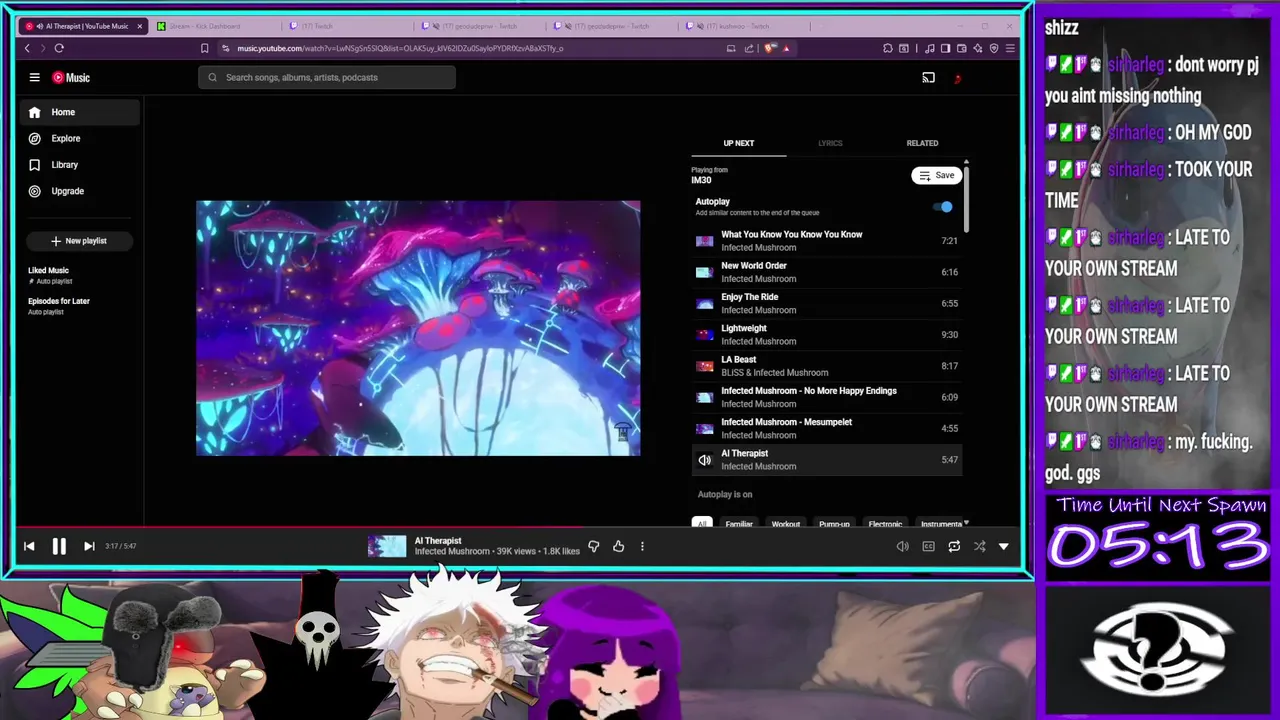Select the AI Therapist queue row

(827, 460)
